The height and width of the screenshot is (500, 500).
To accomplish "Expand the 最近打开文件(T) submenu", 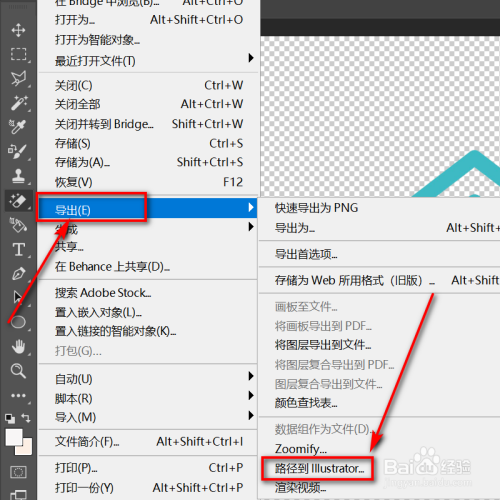I will pos(148,60).
